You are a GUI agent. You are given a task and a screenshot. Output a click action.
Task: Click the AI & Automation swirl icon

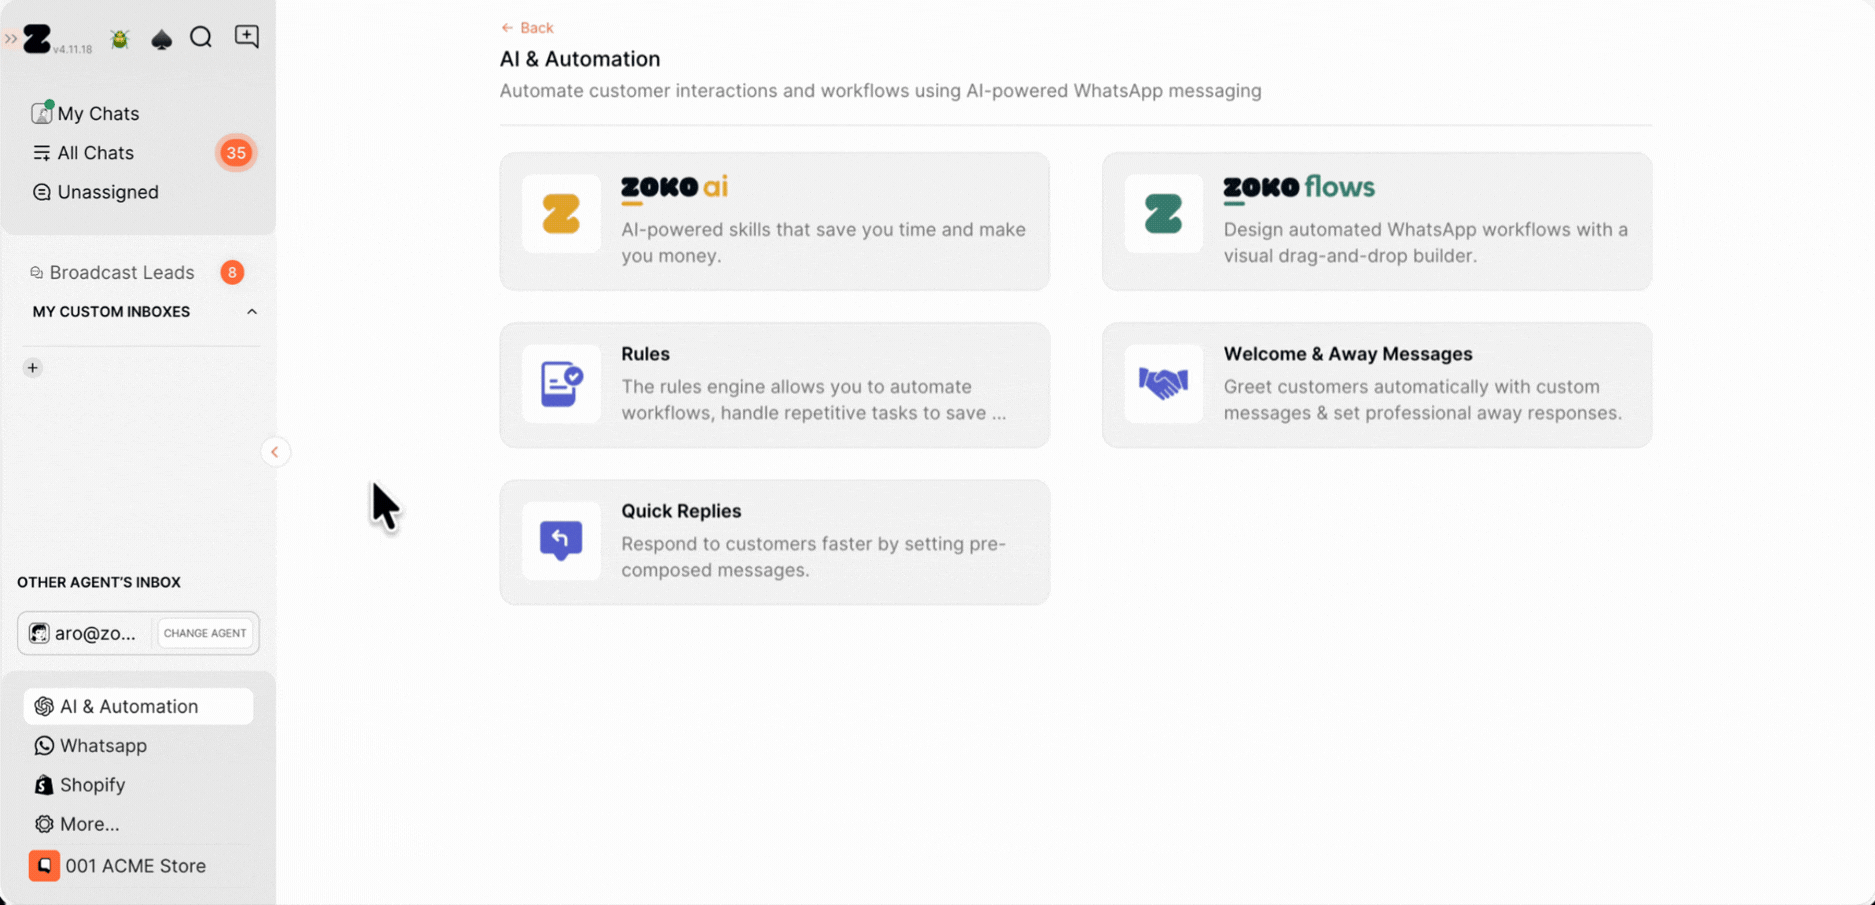click(x=44, y=706)
